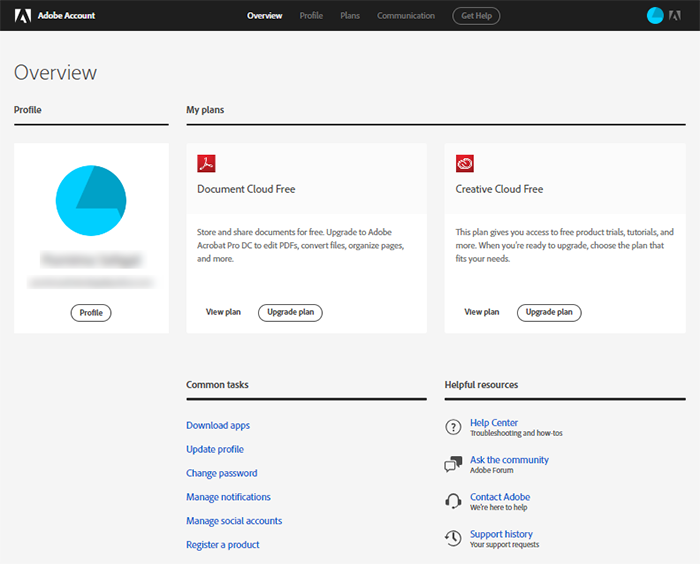The height and width of the screenshot is (564, 700).
Task: Open the user avatar in top bar
Action: click(655, 15)
